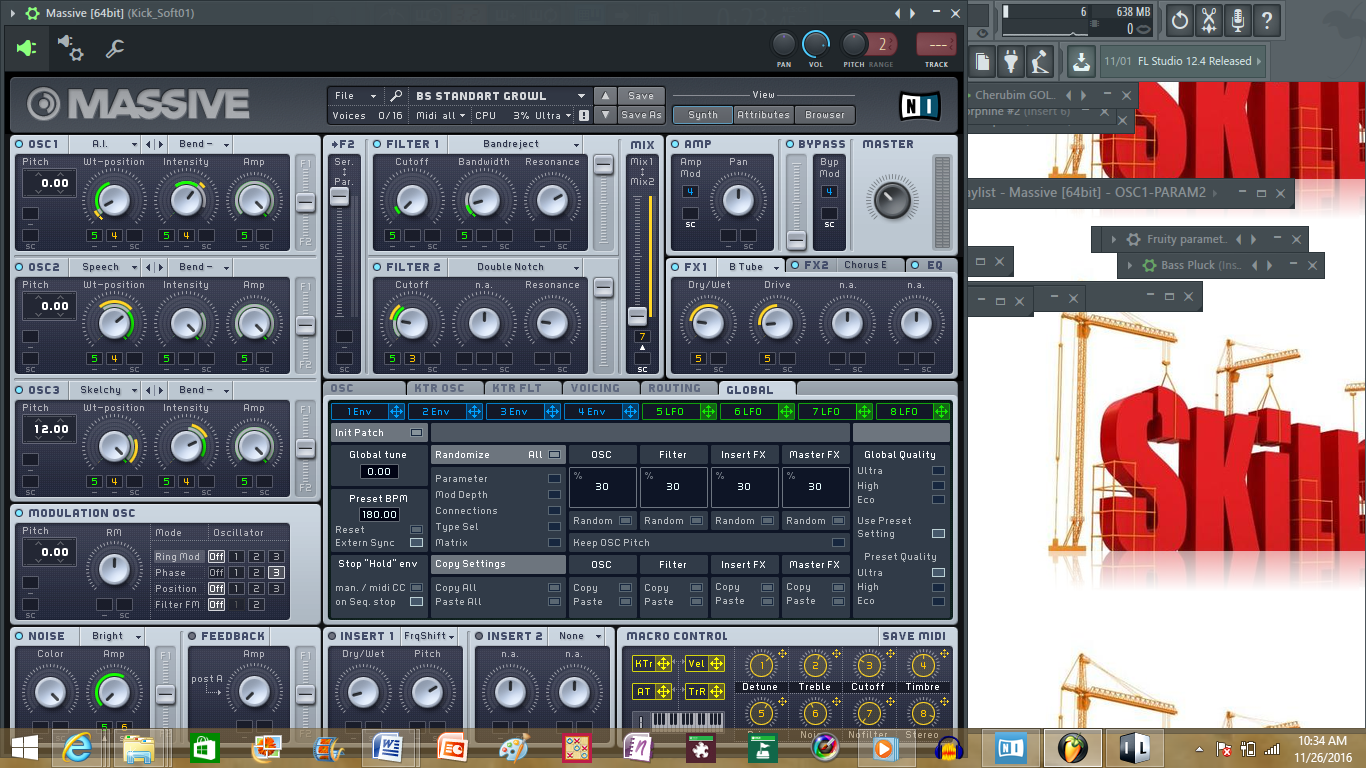This screenshot has width=1366, height=768.
Task: Click the Save button next to preset name
Action: [641, 96]
